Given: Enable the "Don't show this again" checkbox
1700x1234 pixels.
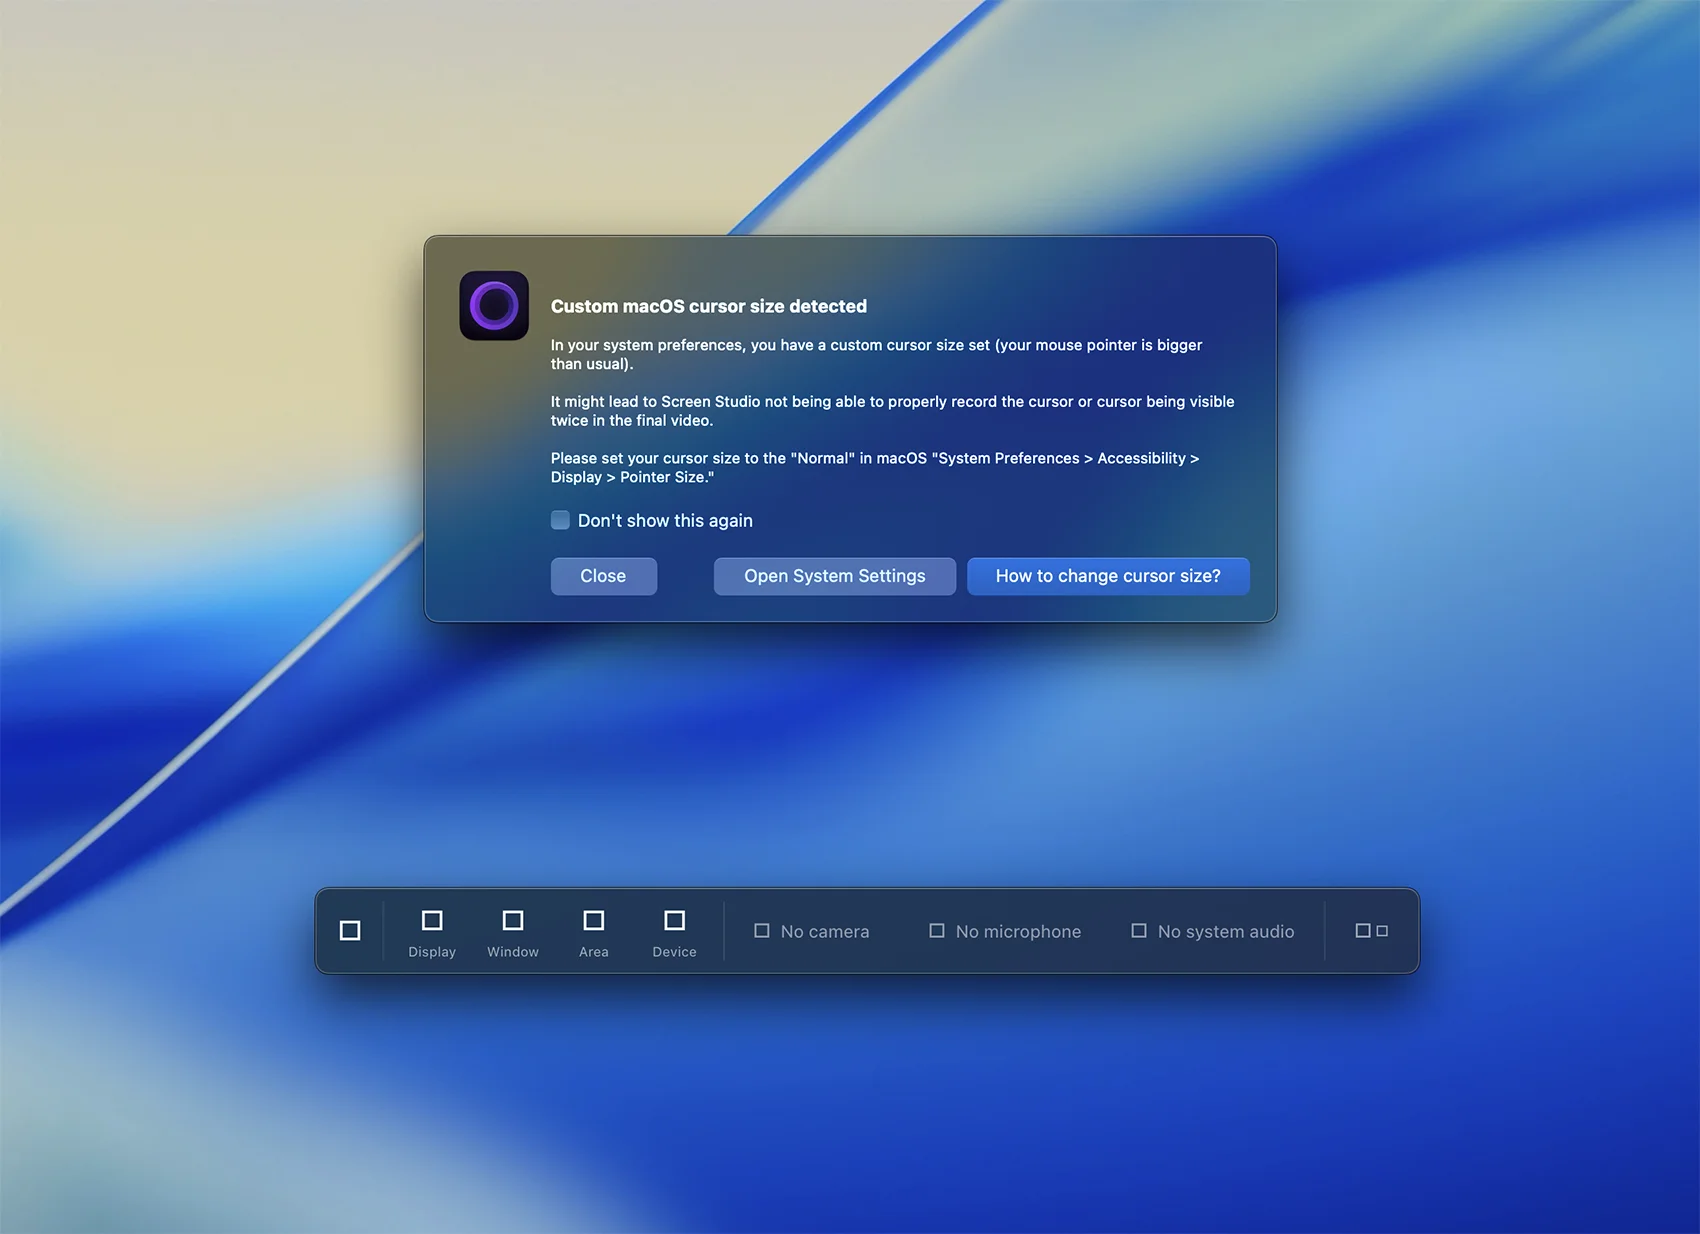Looking at the screenshot, I should tap(561, 520).
